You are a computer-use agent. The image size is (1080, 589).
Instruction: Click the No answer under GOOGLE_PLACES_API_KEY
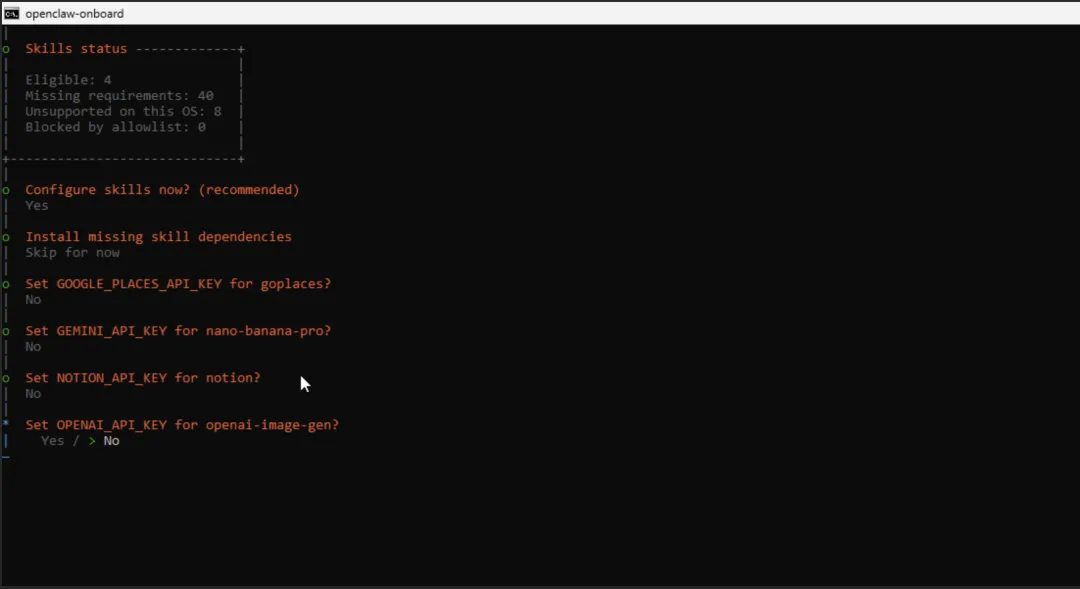click(x=33, y=300)
